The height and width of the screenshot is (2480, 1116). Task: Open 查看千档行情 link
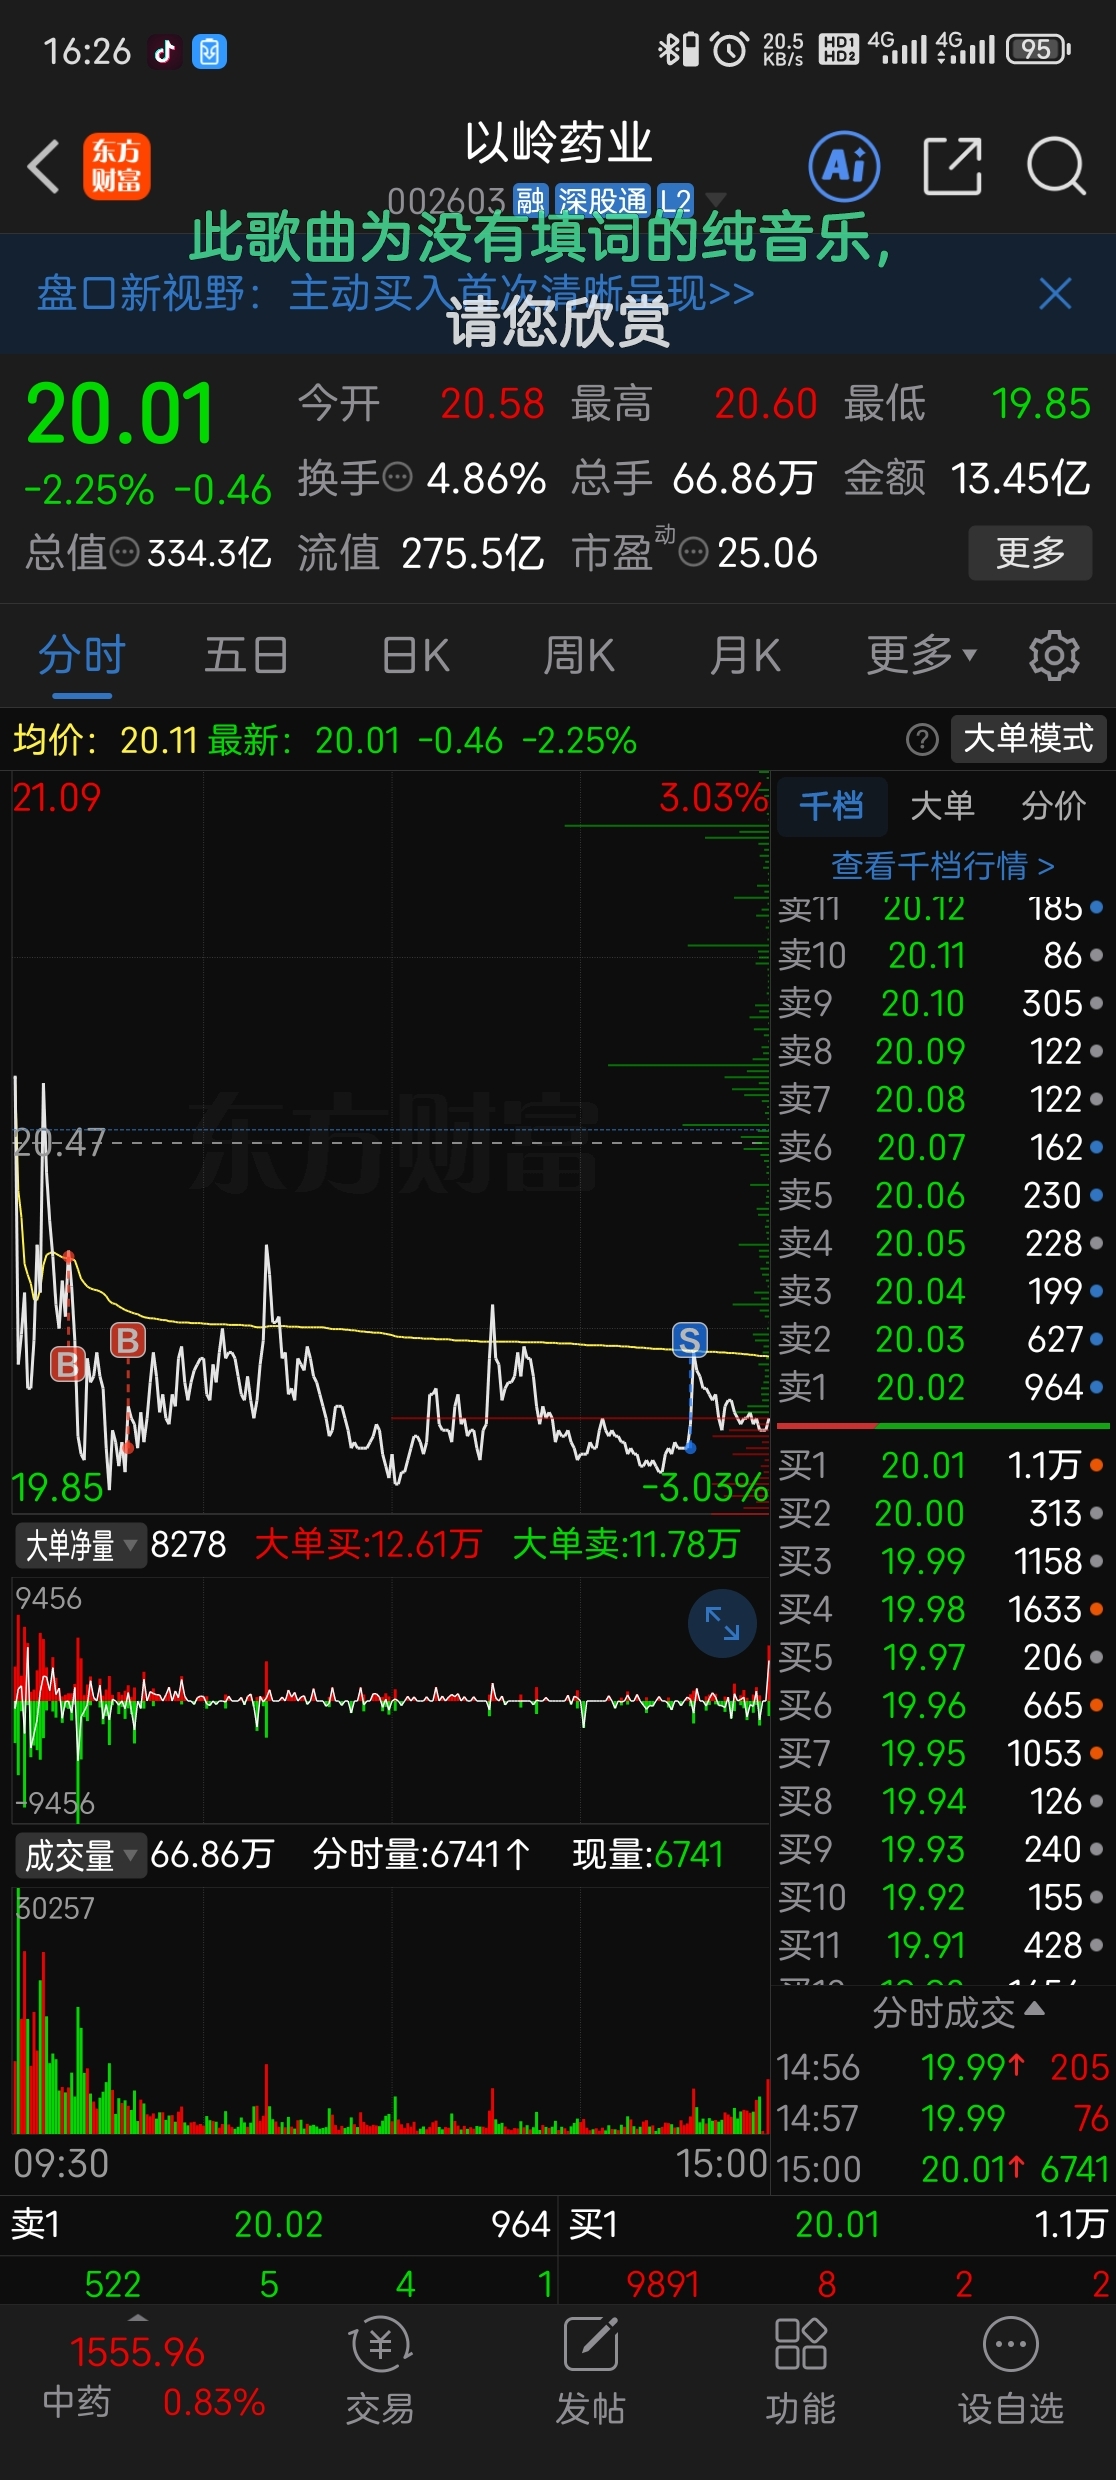click(943, 866)
